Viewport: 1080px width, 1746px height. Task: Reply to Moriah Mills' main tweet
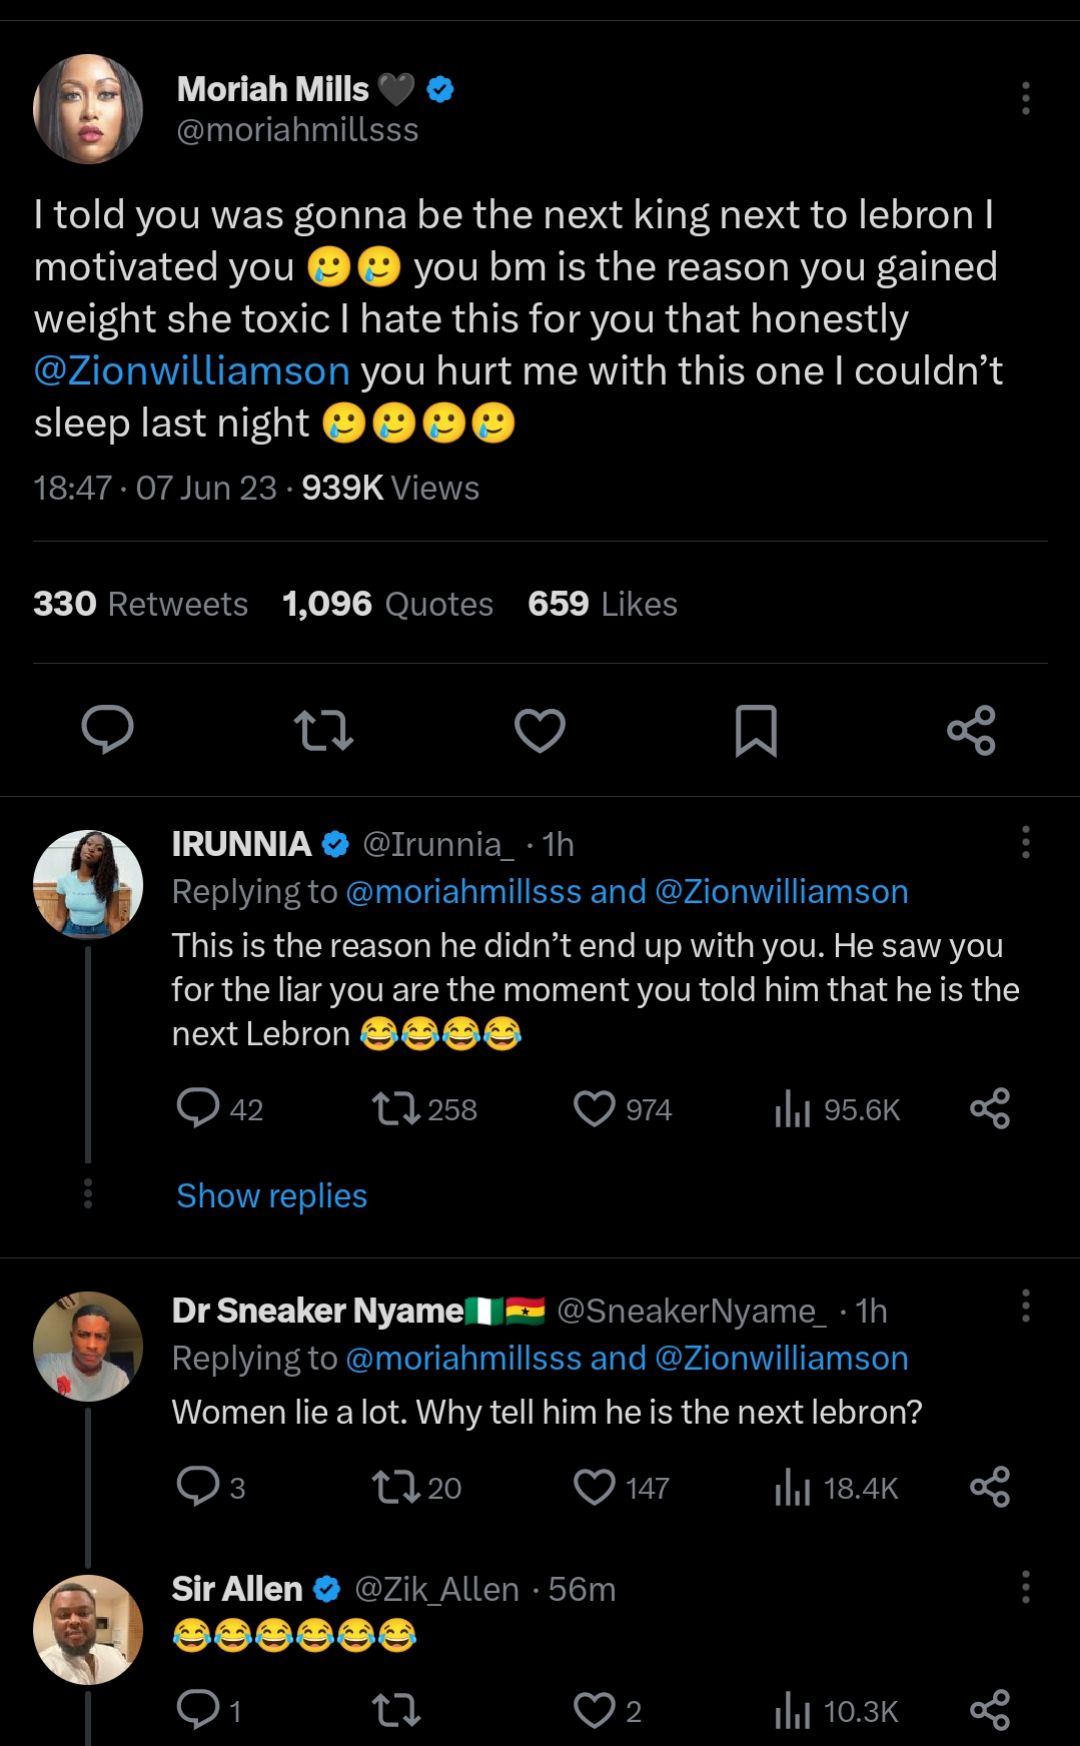pos(107,729)
